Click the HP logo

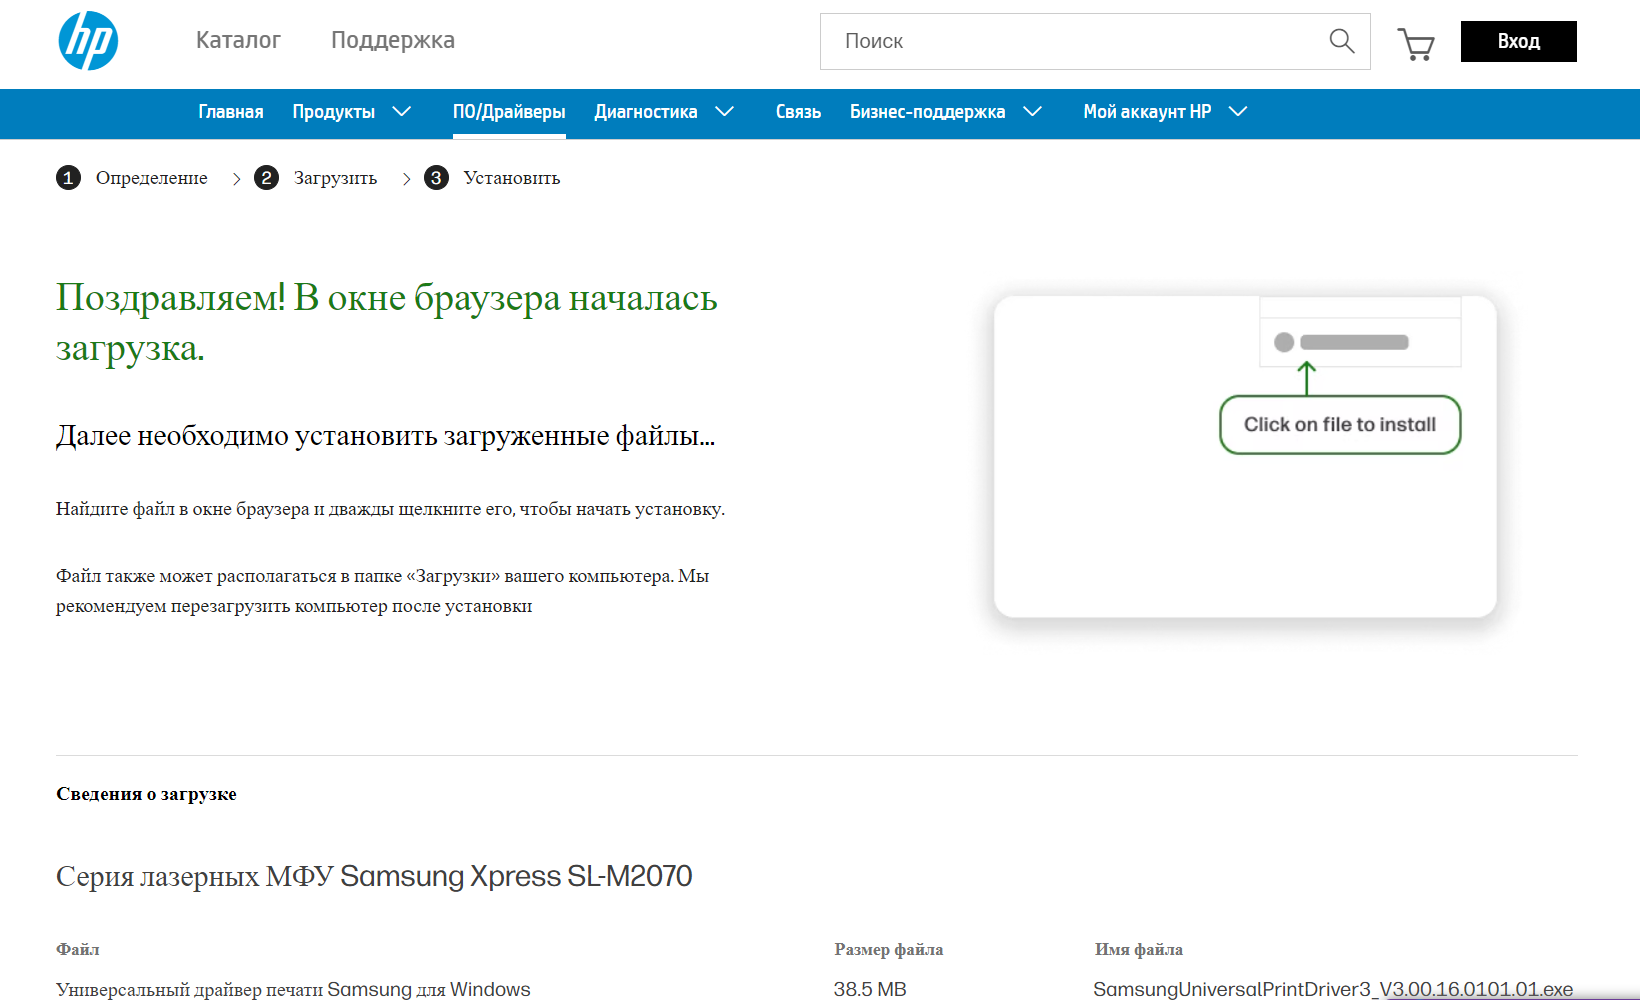point(88,41)
